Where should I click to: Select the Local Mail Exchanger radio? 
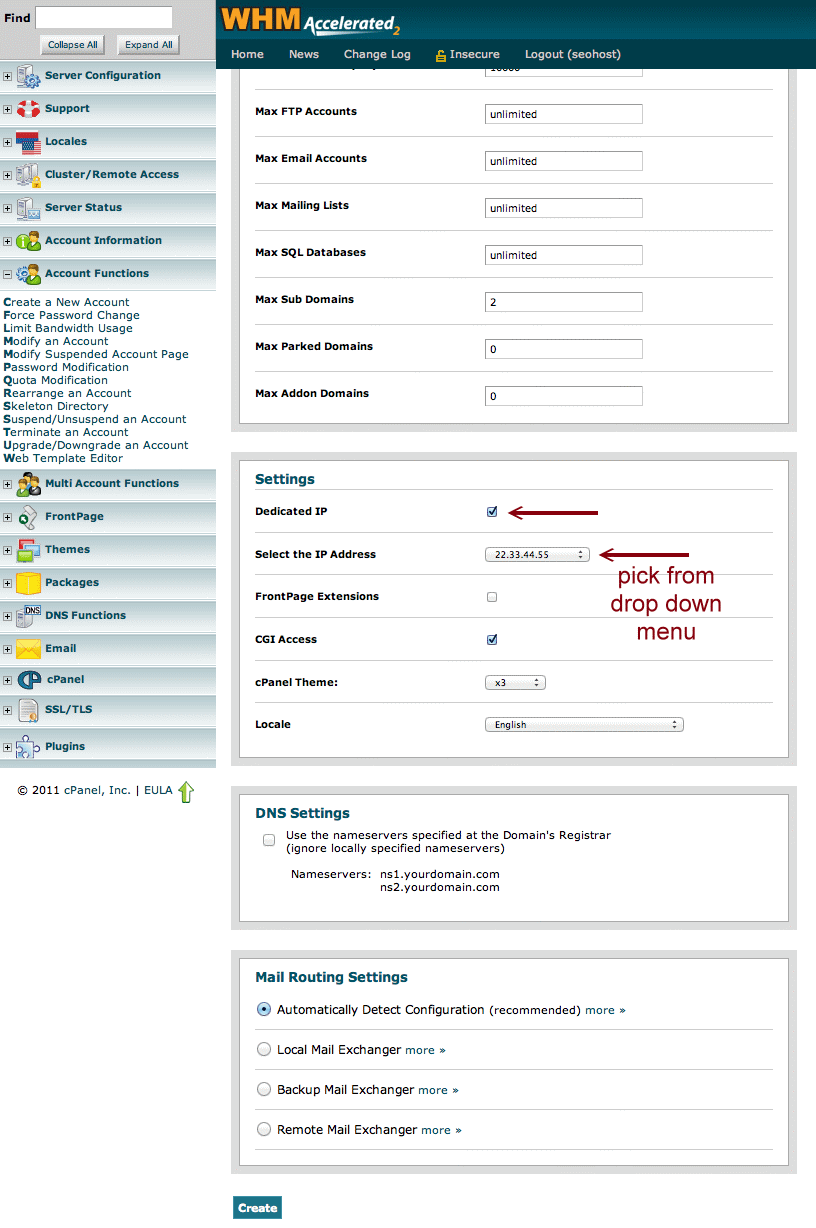coord(264,1050)
